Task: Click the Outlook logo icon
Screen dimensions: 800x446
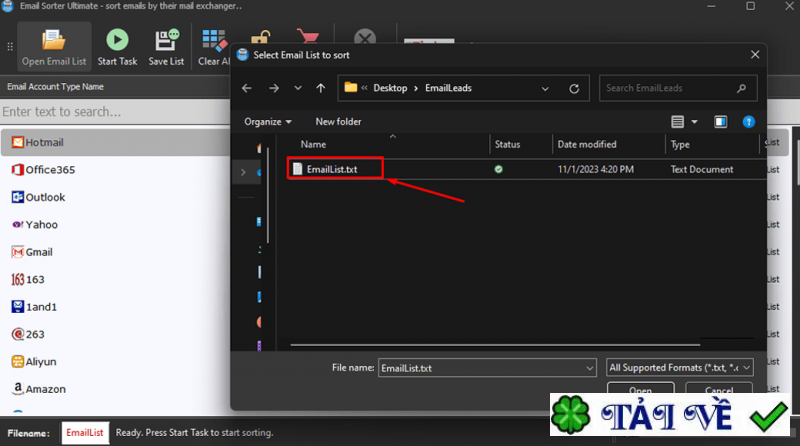Action: [x=17, y=197]
